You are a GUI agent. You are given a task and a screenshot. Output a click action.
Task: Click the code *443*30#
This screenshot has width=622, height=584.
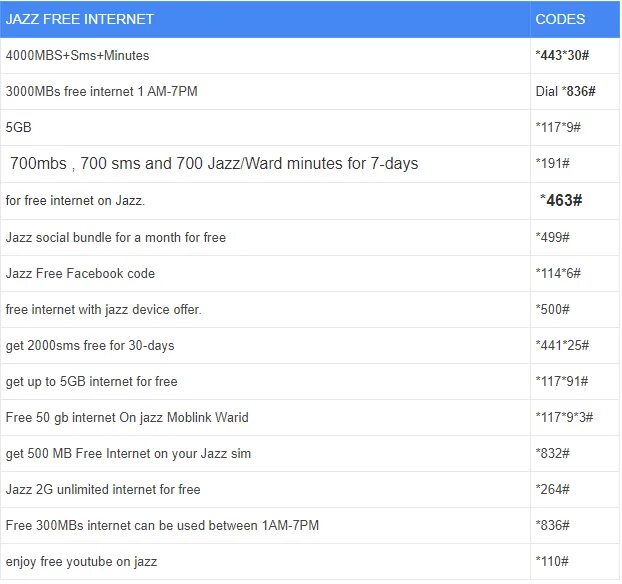[562, 55]
